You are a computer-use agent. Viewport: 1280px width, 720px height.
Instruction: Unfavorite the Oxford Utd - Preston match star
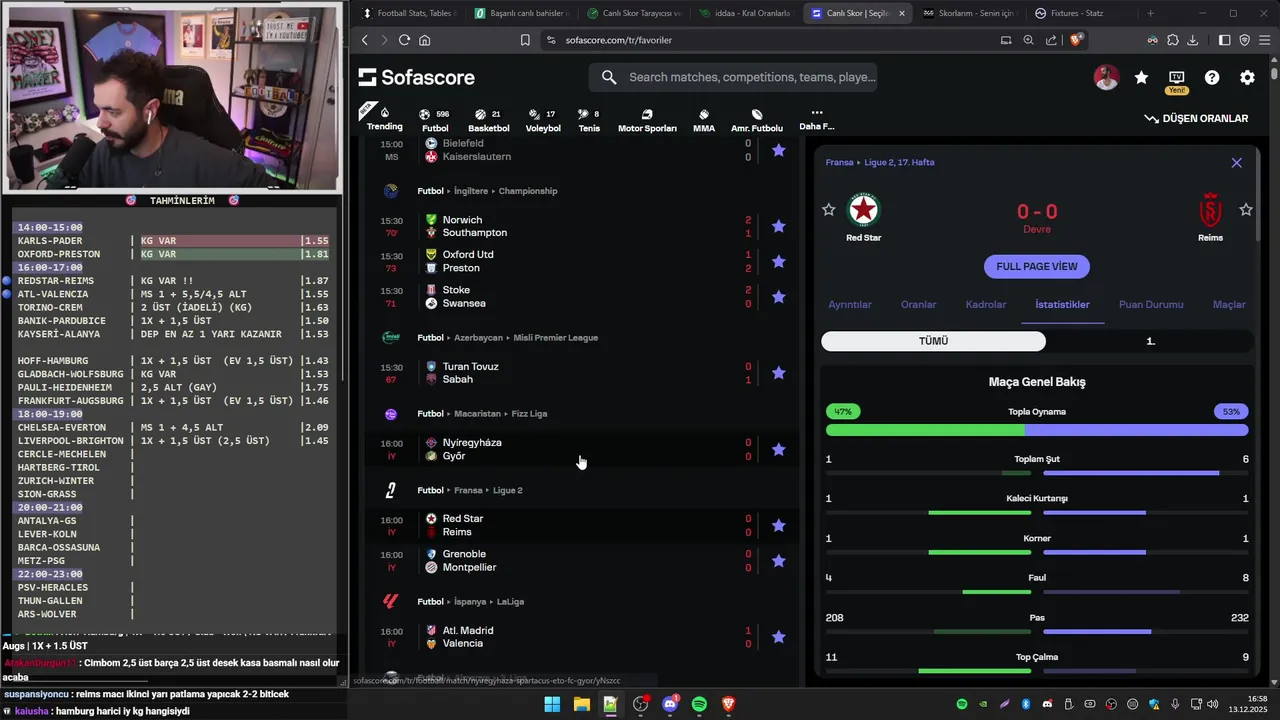point(779,261)
